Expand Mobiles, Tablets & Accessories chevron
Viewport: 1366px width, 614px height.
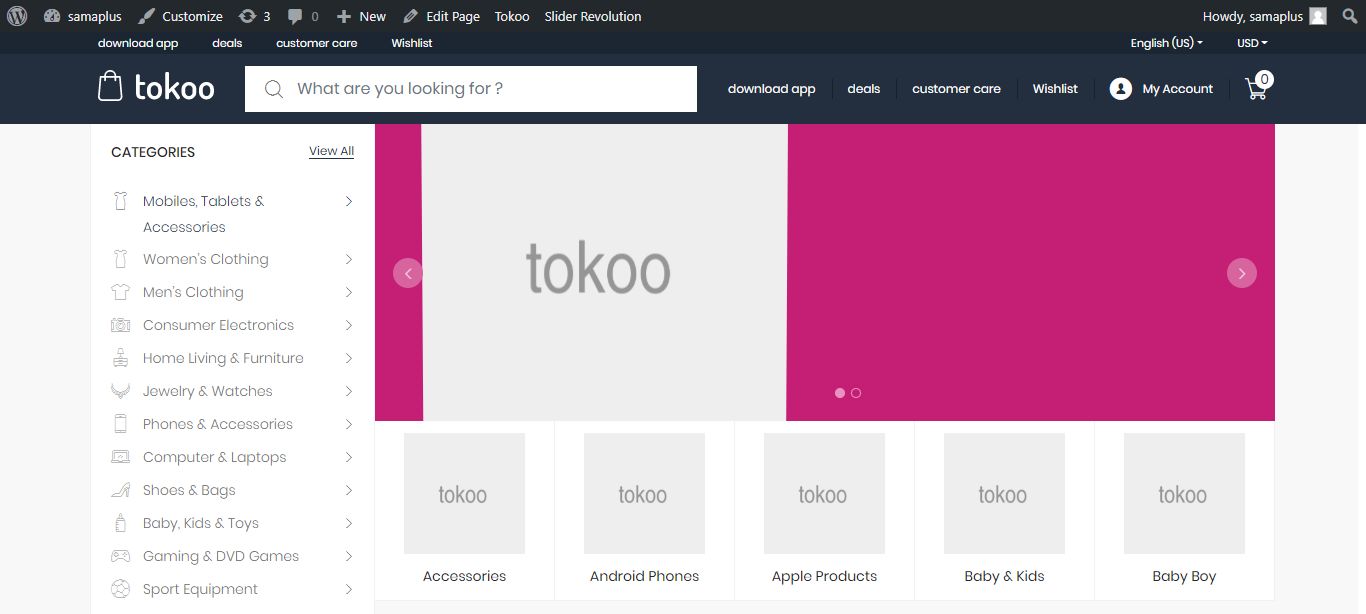349,201
